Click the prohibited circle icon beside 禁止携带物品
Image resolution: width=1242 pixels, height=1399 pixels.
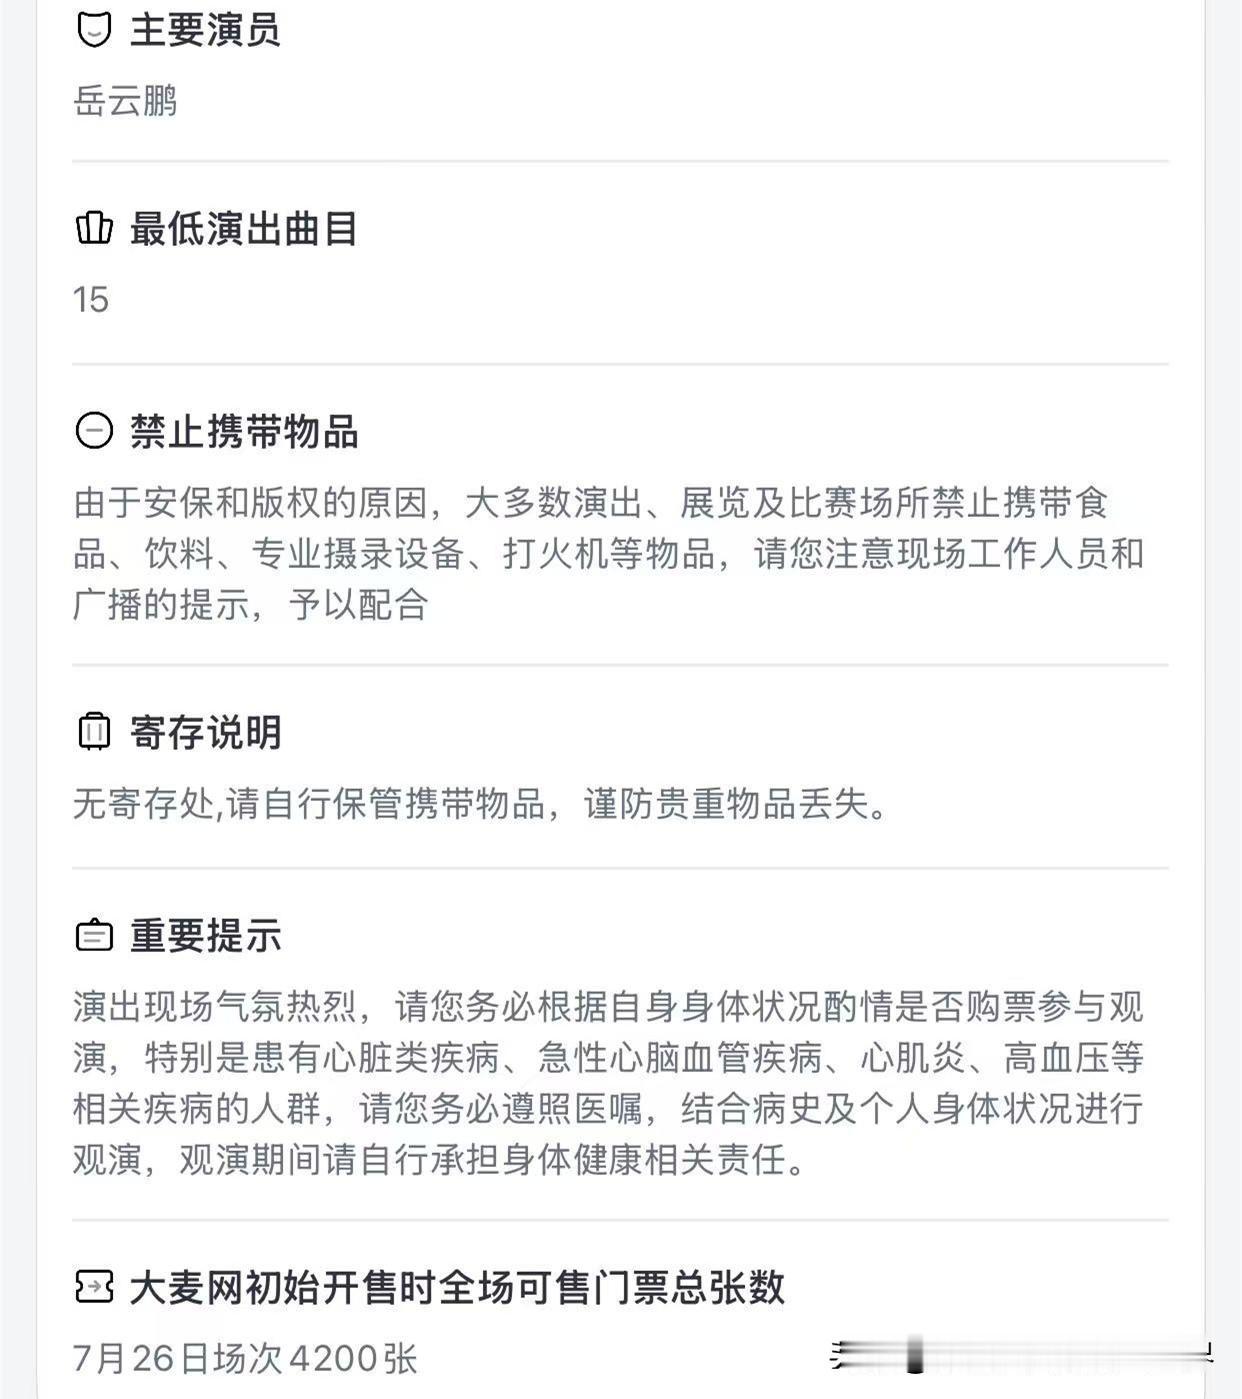[x=94, y=431]
